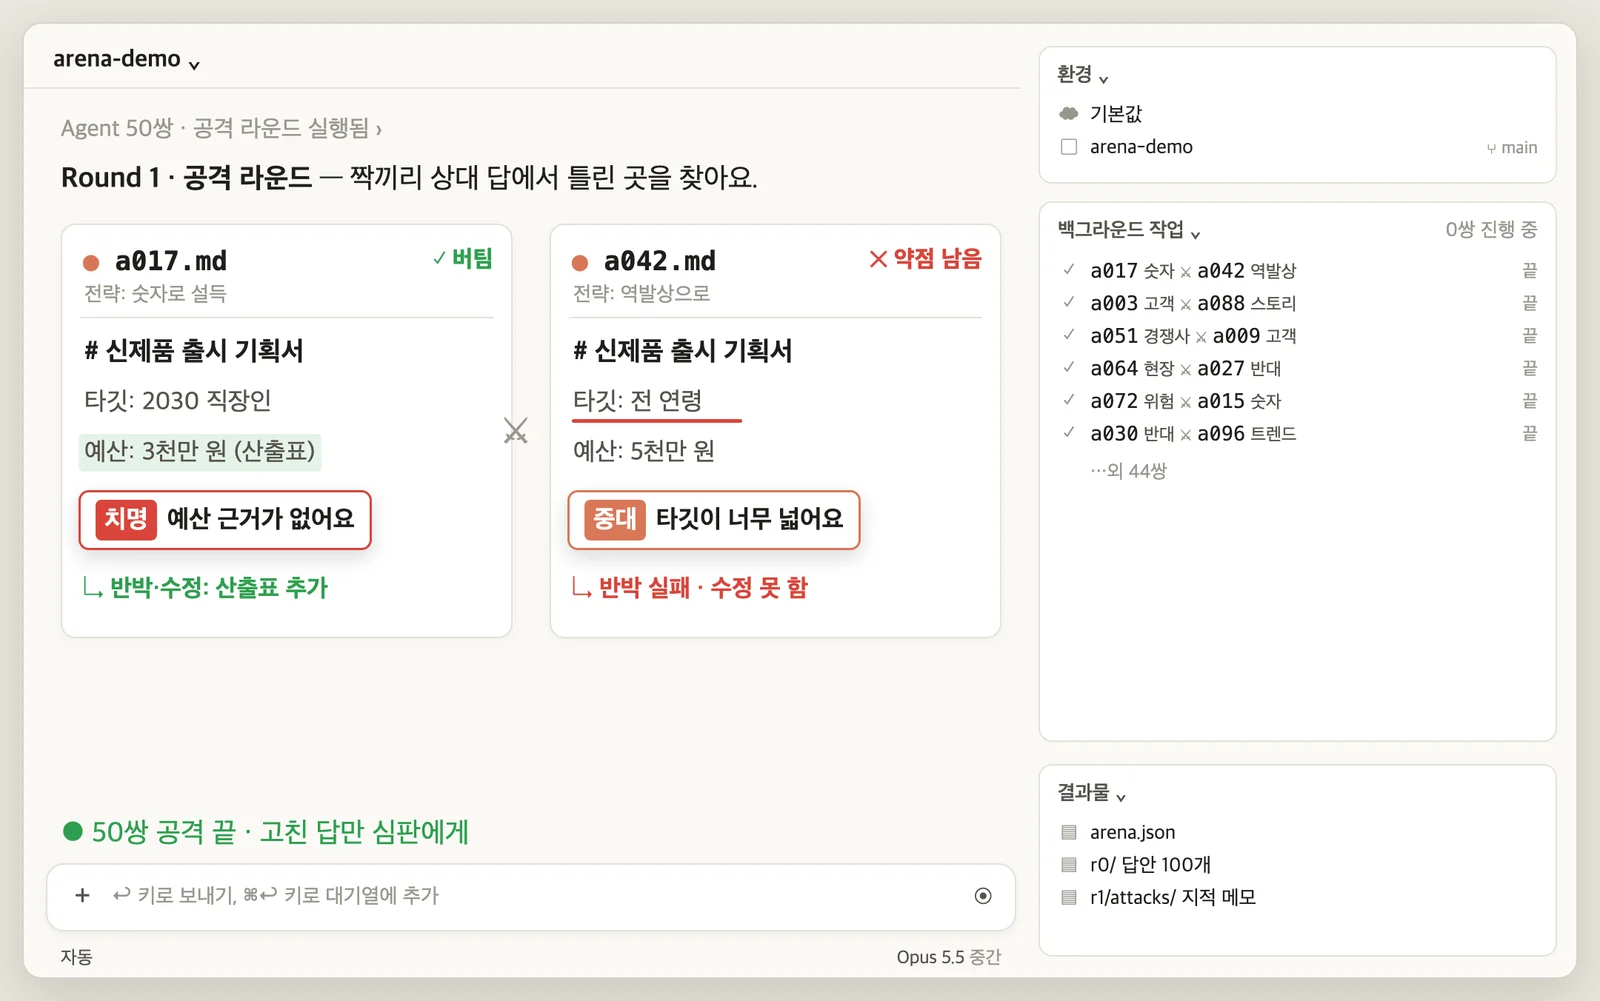Open r1/attacks/ 지적 메모 folder
The height and width of the screenshot is (1001, 1600).
point(1173,897)
